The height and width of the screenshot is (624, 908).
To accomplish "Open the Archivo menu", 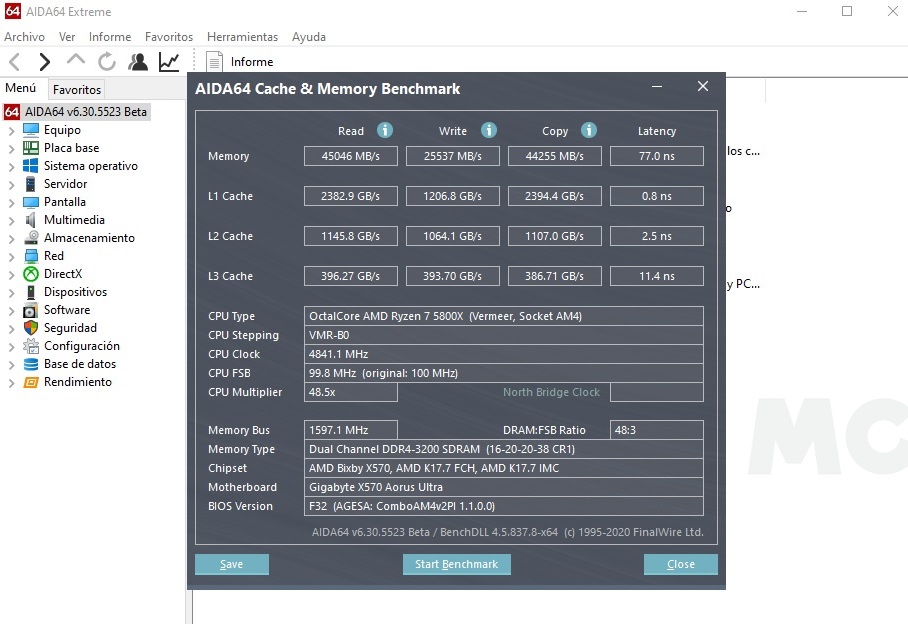I will pos(24,37).
